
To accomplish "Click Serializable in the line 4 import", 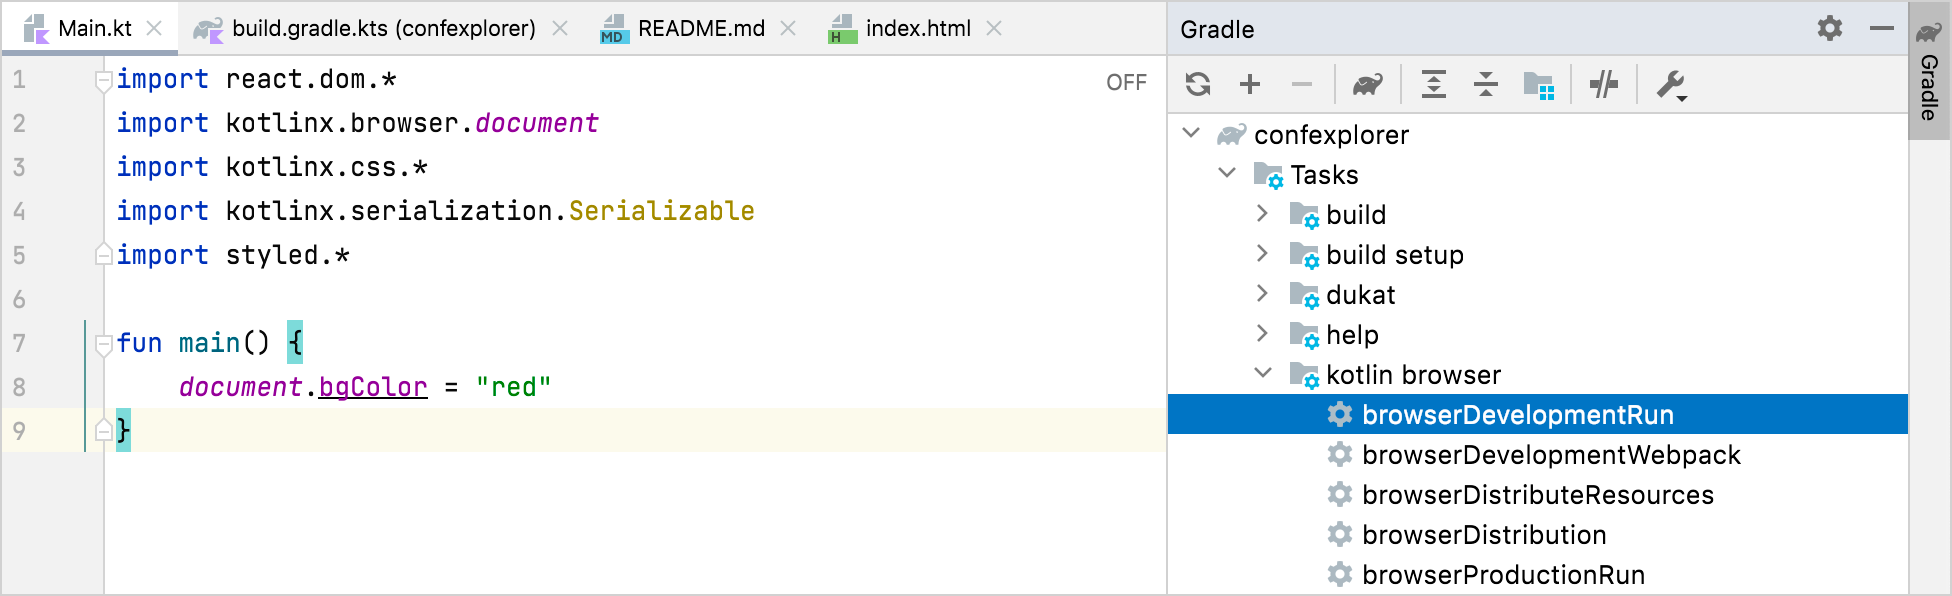I will point(661,211).
